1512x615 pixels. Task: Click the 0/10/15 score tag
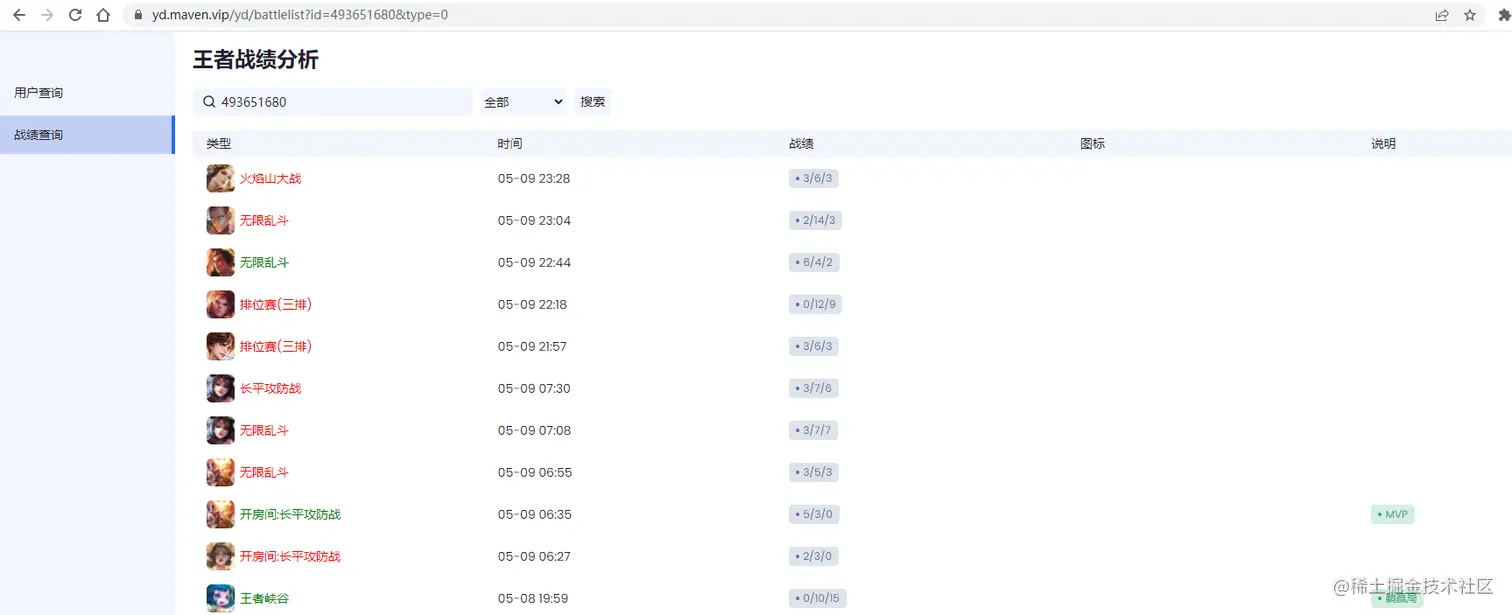coord(817,598)
